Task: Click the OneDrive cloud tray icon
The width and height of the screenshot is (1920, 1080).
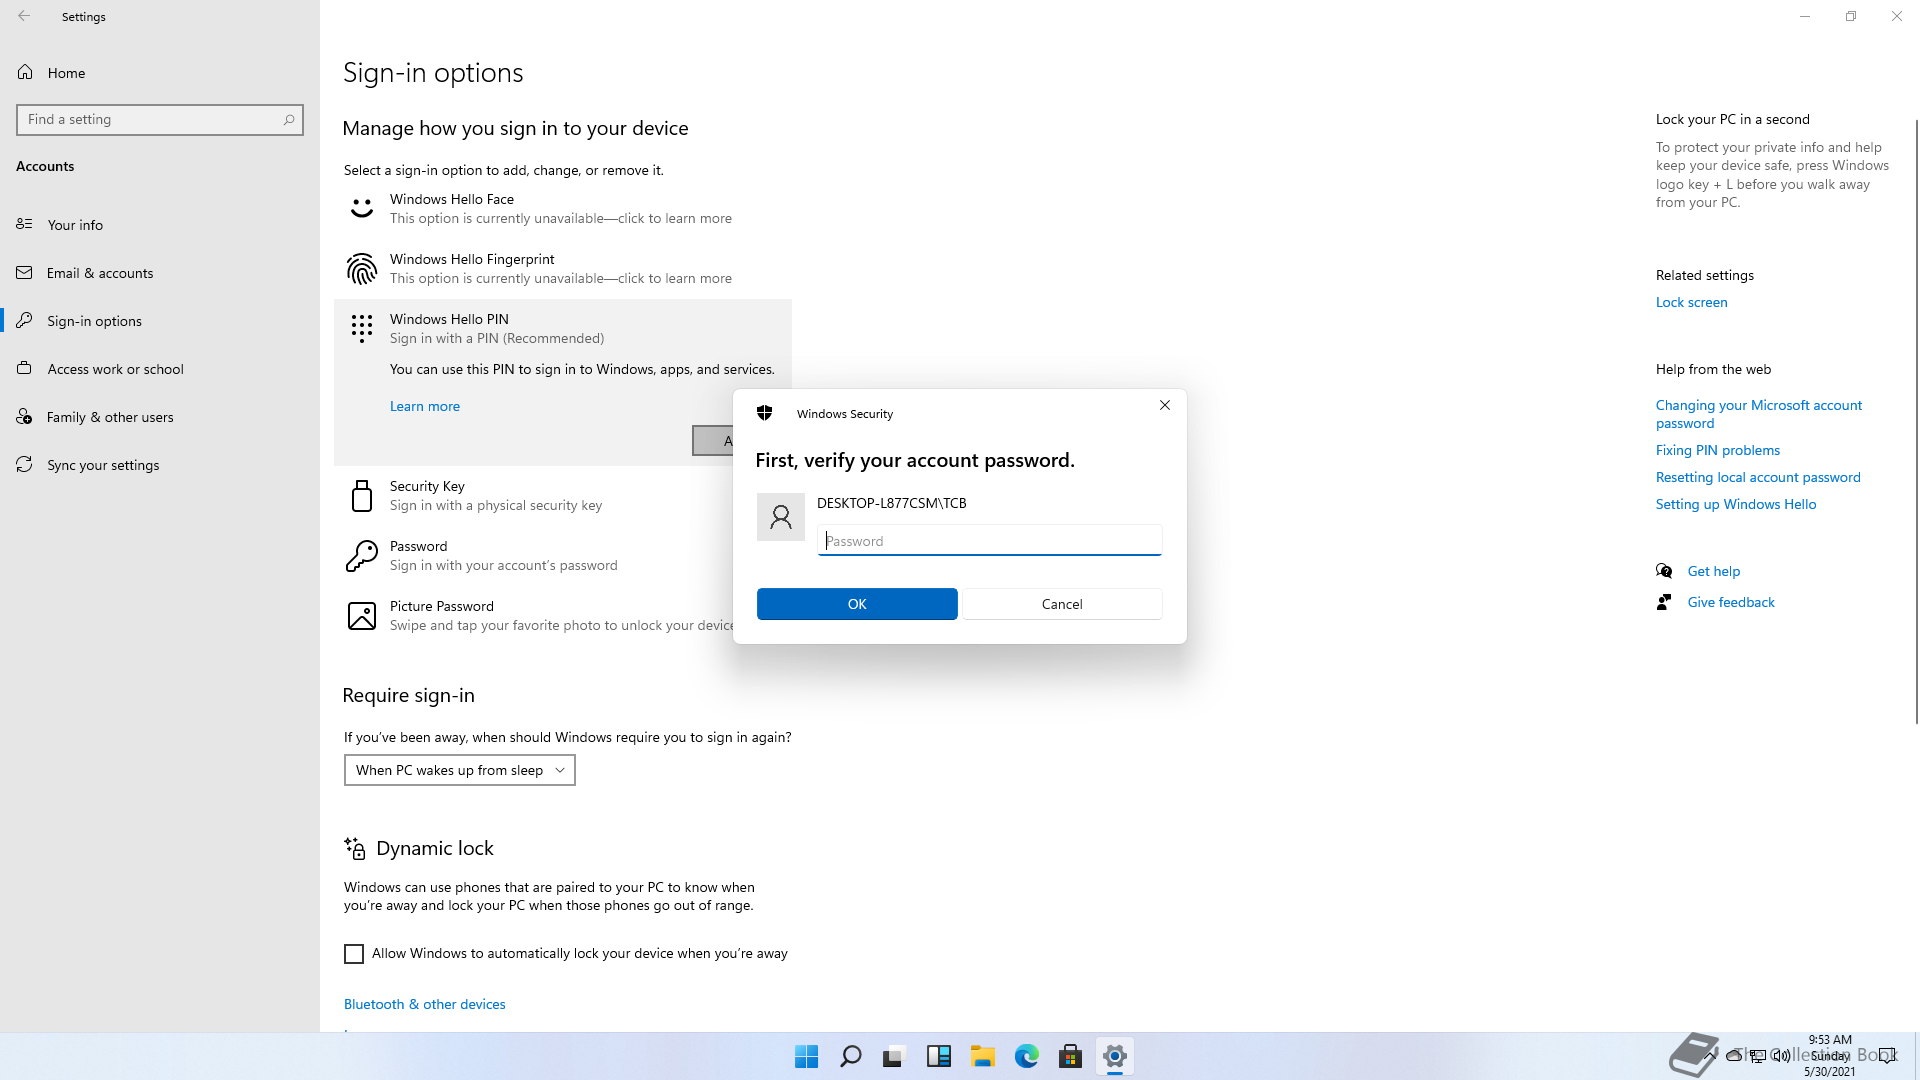Action: (x=1734, y=1056)
